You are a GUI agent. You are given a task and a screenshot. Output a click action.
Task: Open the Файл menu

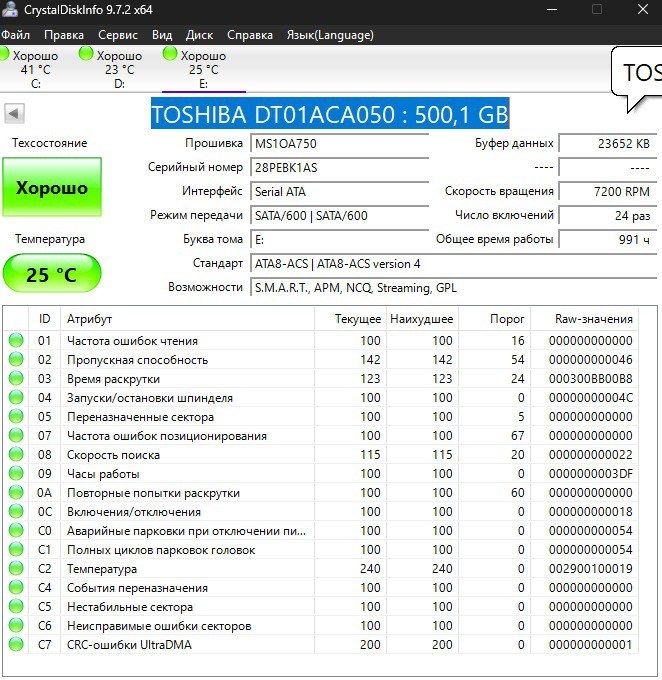[16, 35]
